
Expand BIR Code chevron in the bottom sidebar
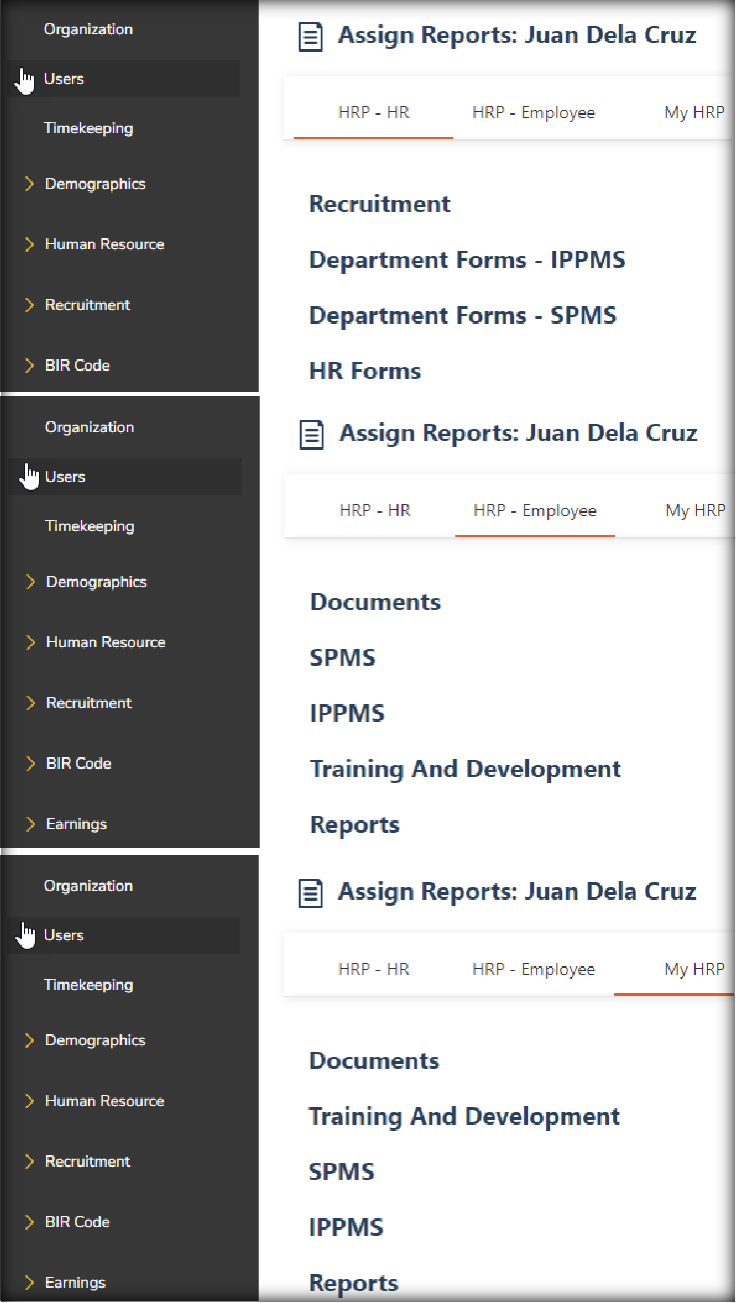(x=30, y=1222)
